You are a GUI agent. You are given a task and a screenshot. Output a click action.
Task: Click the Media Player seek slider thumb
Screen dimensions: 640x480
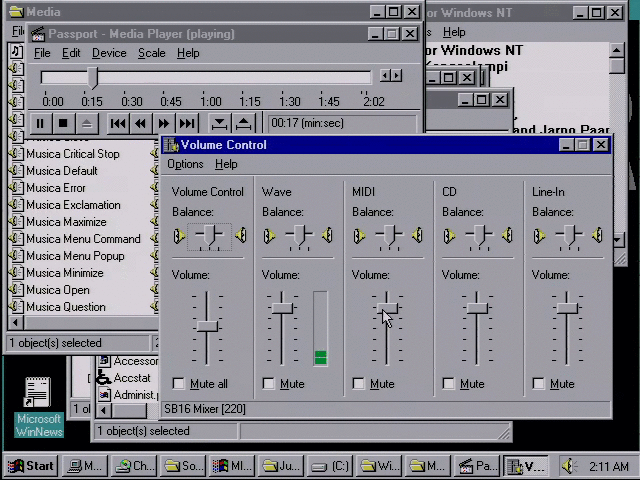click(x=93, y=78)
